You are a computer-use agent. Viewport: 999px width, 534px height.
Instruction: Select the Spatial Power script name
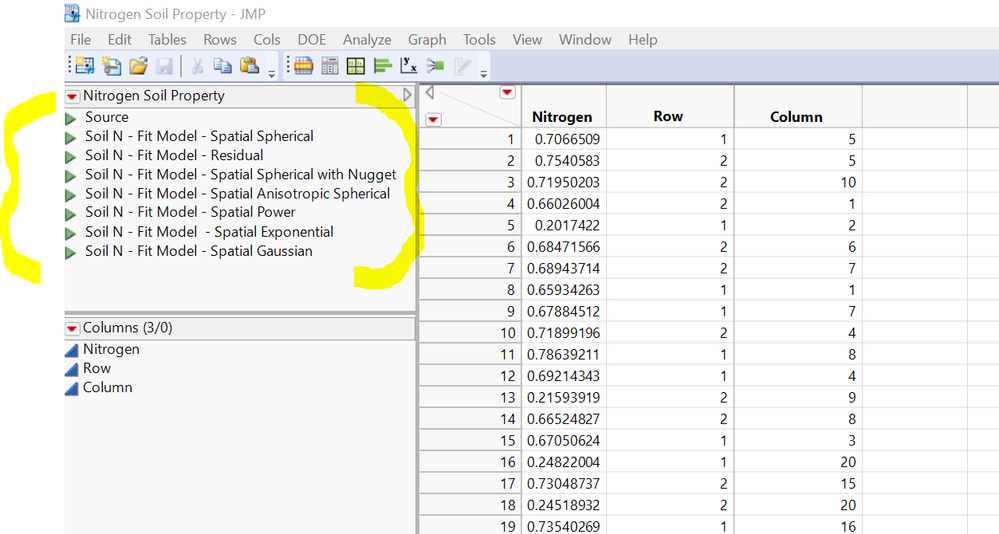[x=190, y=212]
